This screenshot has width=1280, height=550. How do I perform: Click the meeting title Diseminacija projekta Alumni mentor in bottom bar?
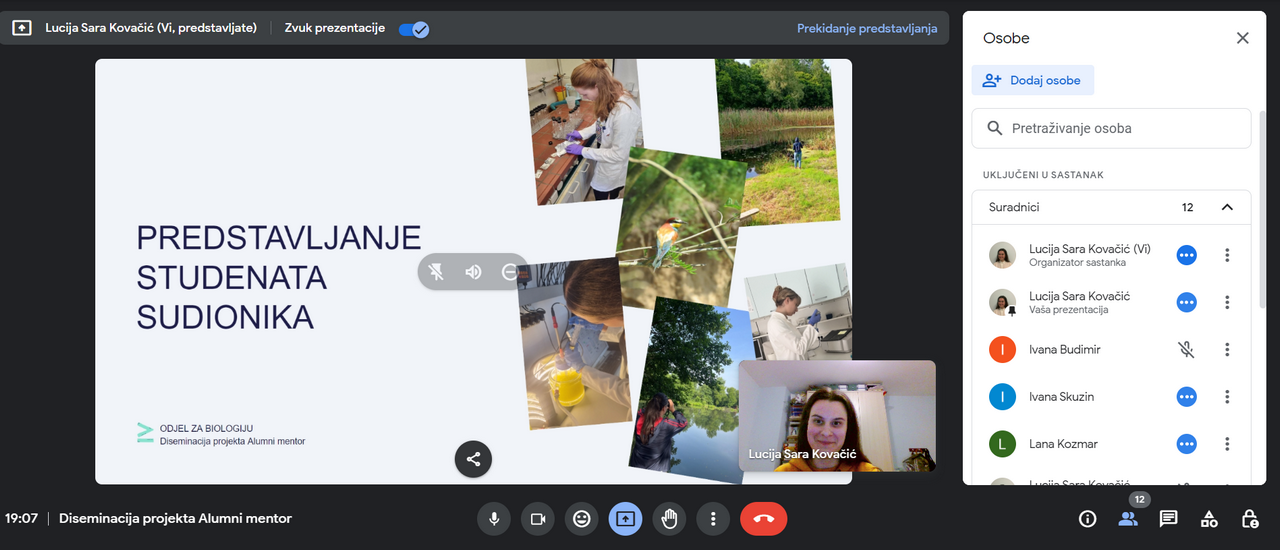point(175,518)
